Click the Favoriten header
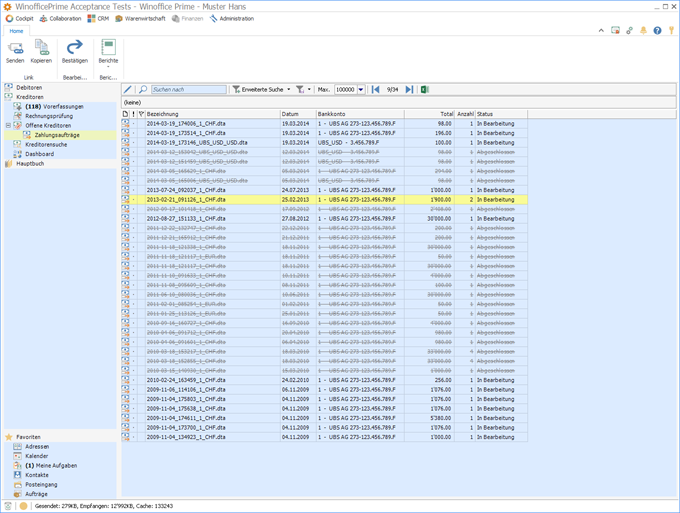Image resolution: width=680 pixels, height=513 pixels. click(x=28, y=437)
